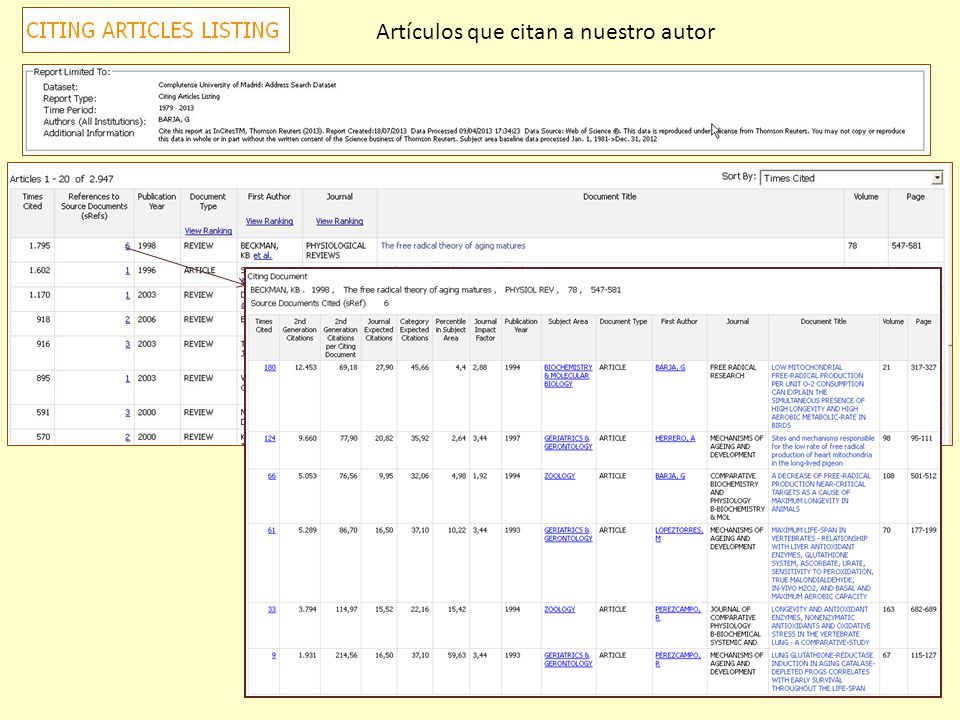
Task: Open sRefs link 3 in the 916 row
Action: tap(127, 343)
